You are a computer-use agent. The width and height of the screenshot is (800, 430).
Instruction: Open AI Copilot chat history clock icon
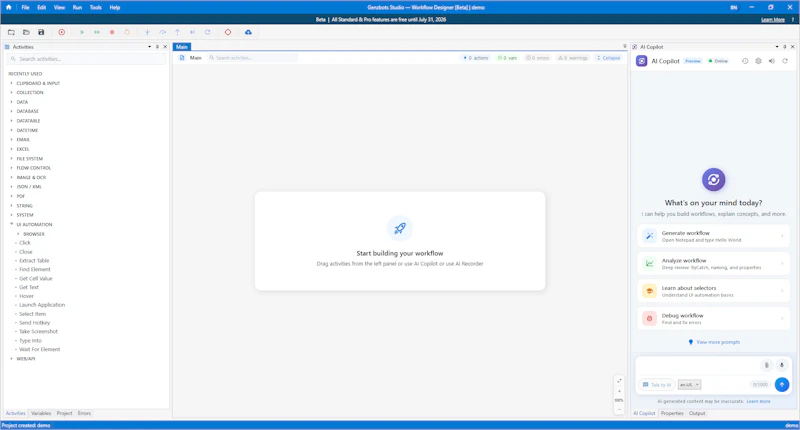[x=745, y=61]
